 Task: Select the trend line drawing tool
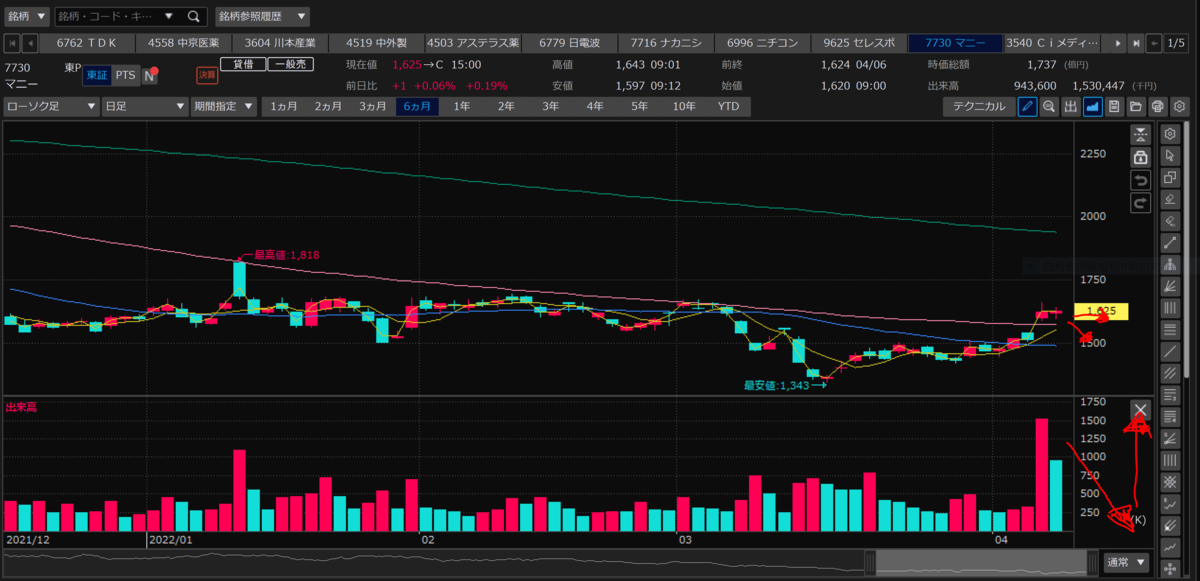1170,243
